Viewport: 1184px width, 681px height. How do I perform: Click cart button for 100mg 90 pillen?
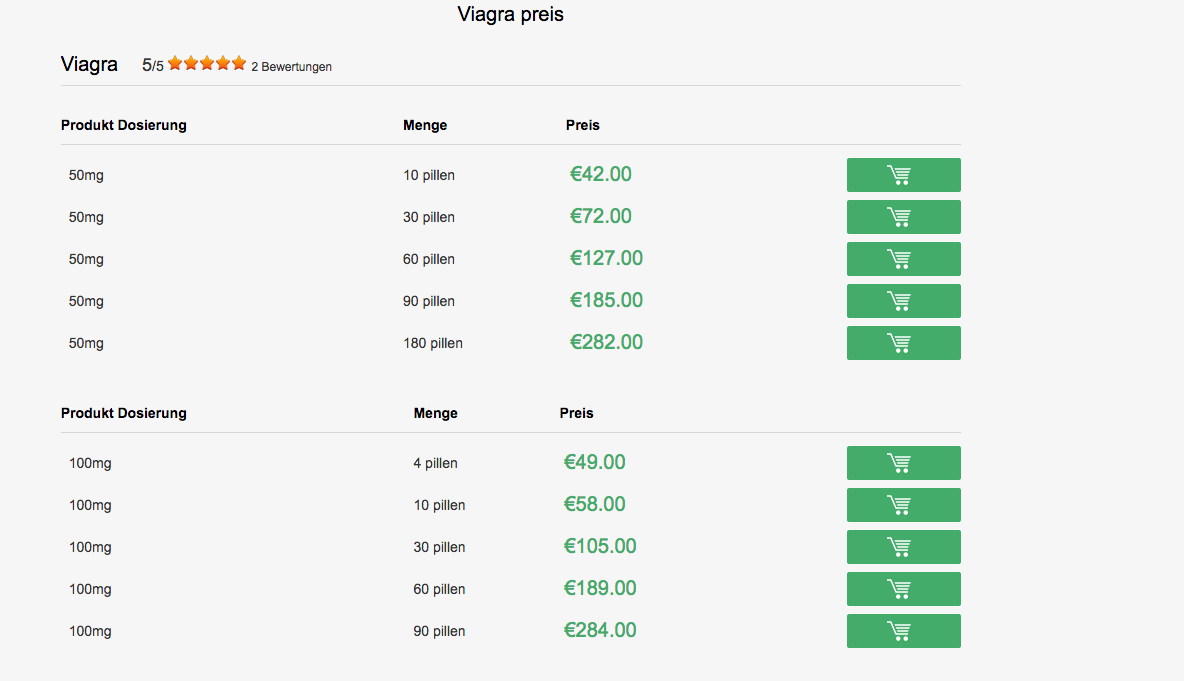click(903, 631)
